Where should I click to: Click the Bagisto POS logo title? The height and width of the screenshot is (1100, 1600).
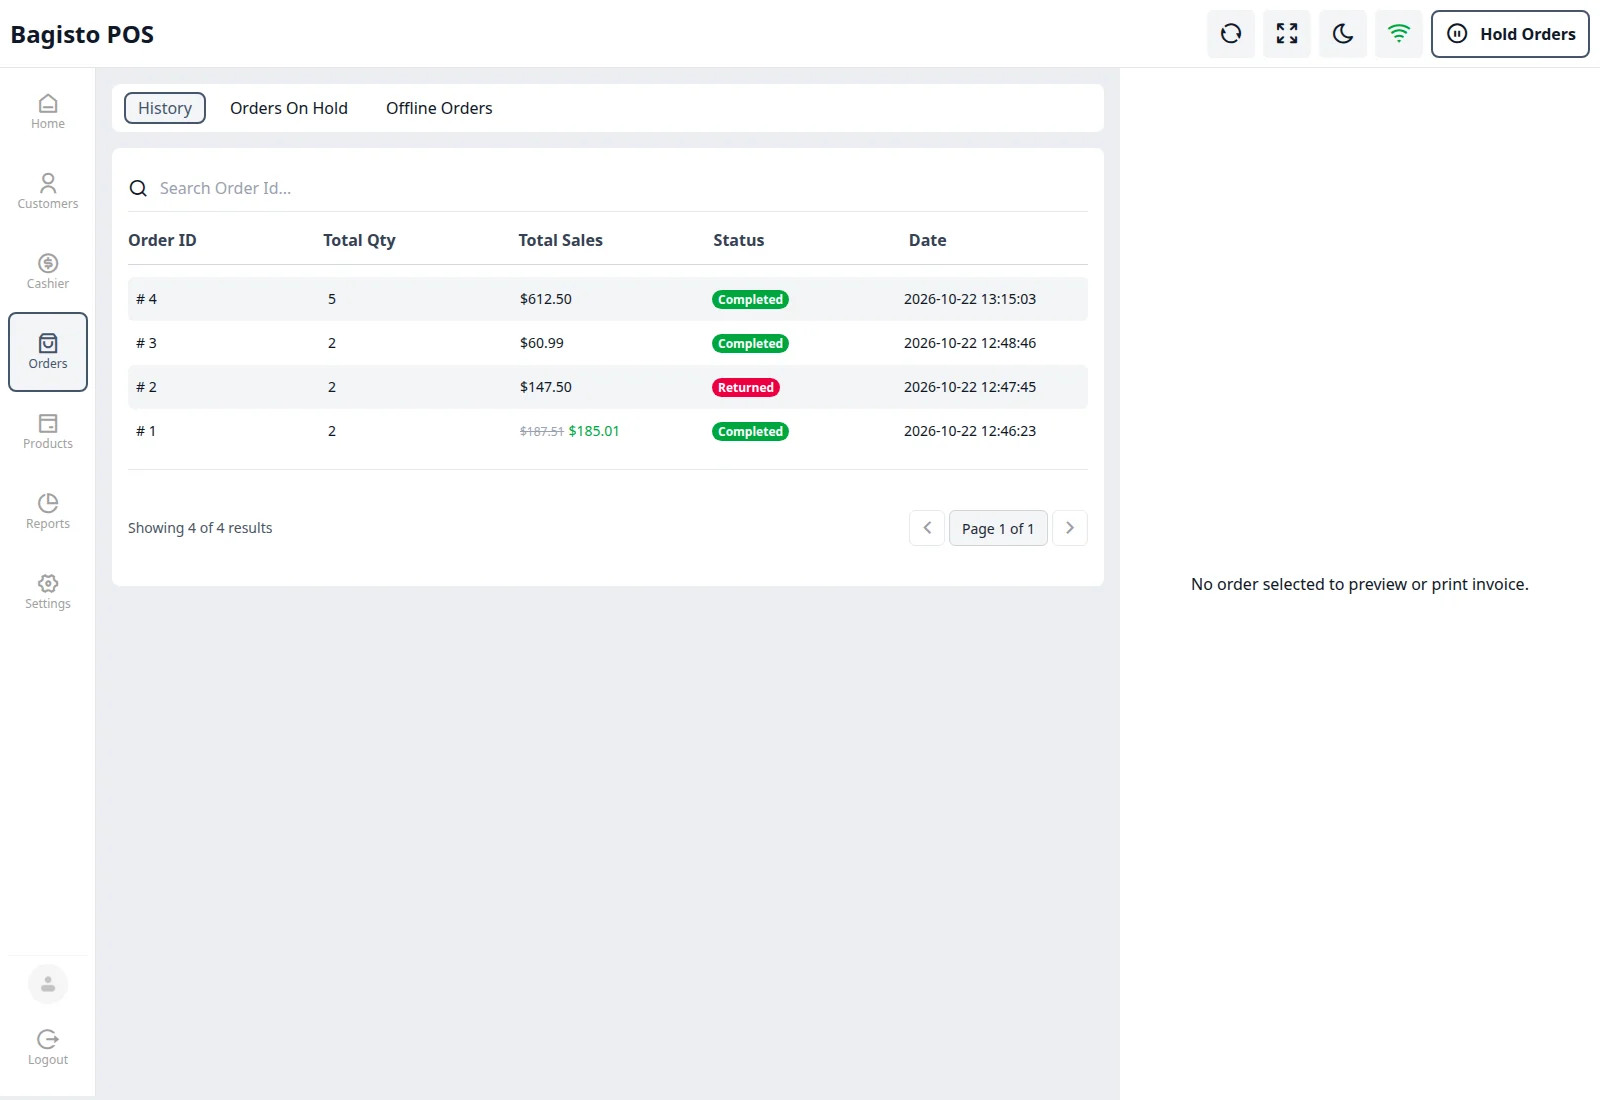coord(82,35)
